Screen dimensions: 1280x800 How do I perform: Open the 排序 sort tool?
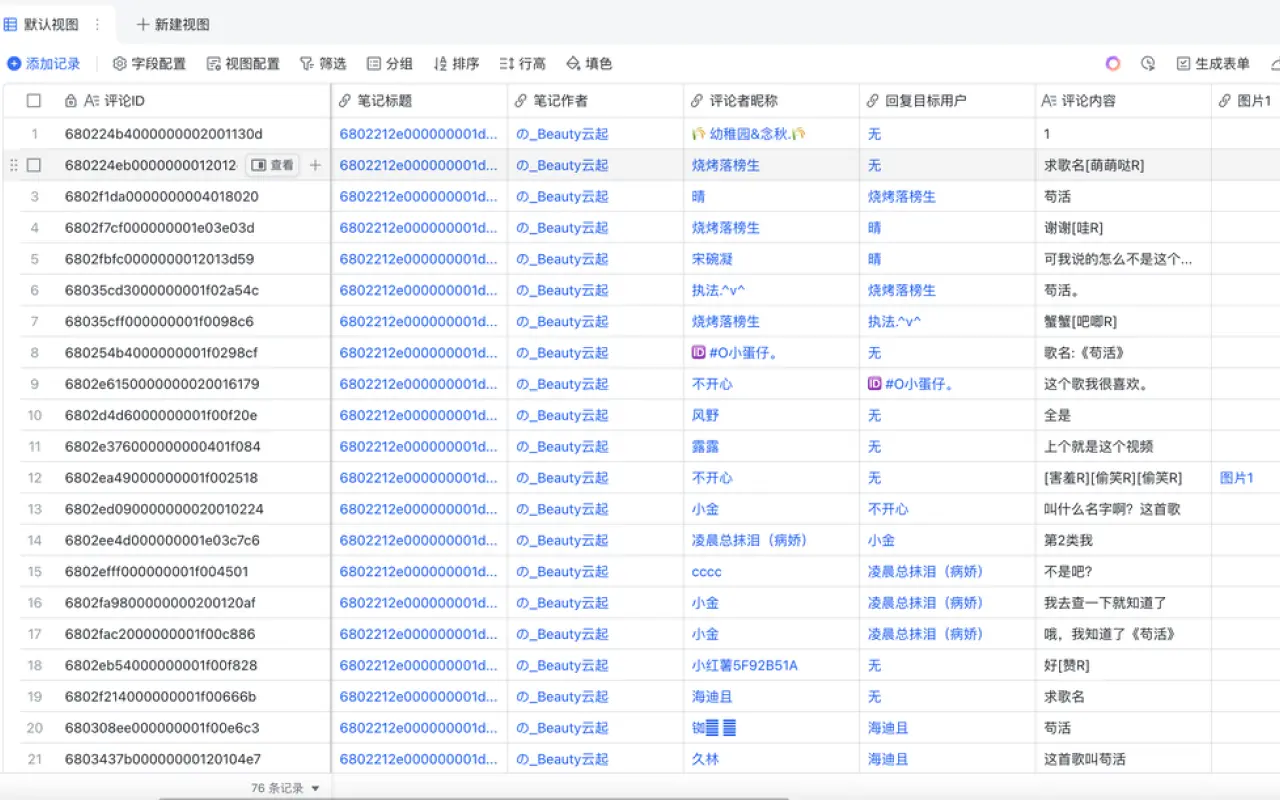[456, 64]
